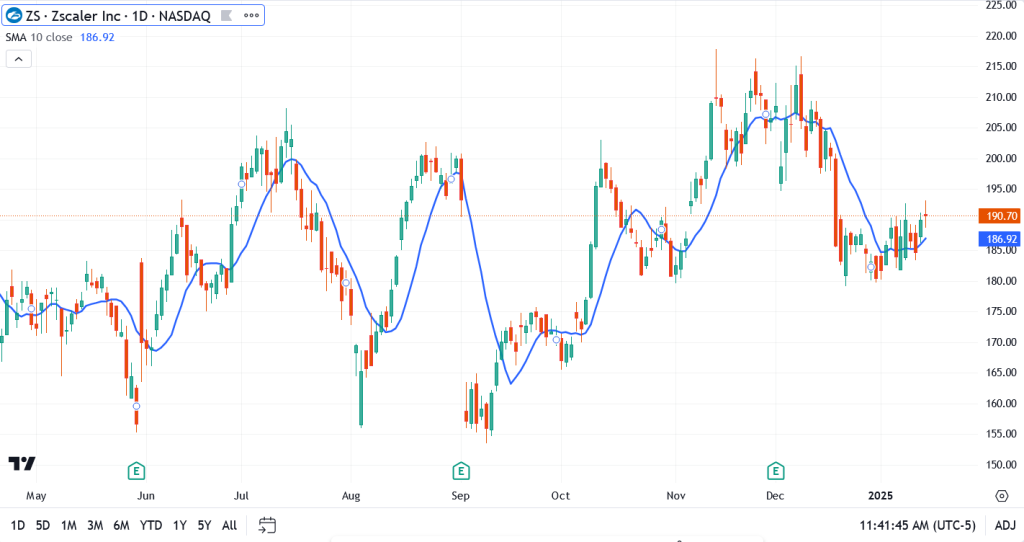Switch to the 6M time range
The width and height of the screenshot is (1024, 542).
(120, 525)
